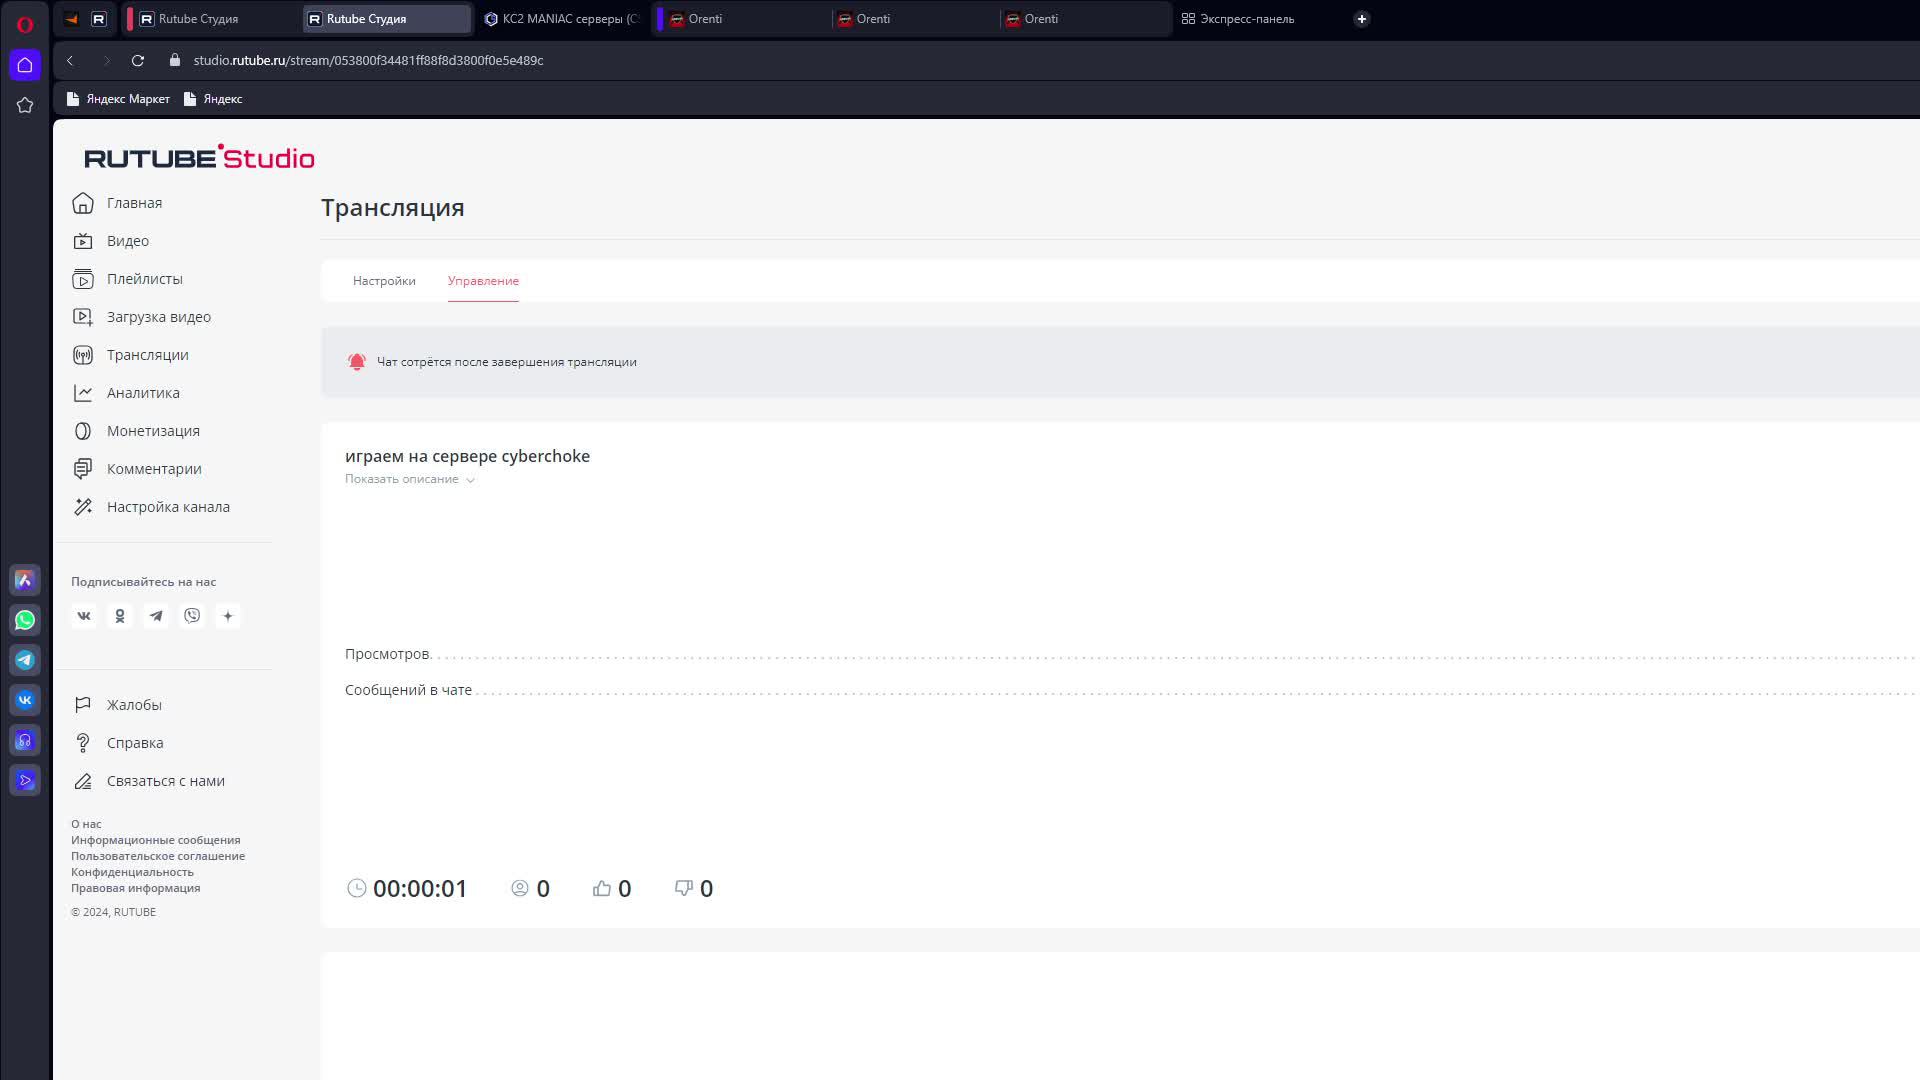Open VK messenger in Opera sidebar
Image resolution: width=1920 pixels, height=1080 pixels.
click(25, 700)
